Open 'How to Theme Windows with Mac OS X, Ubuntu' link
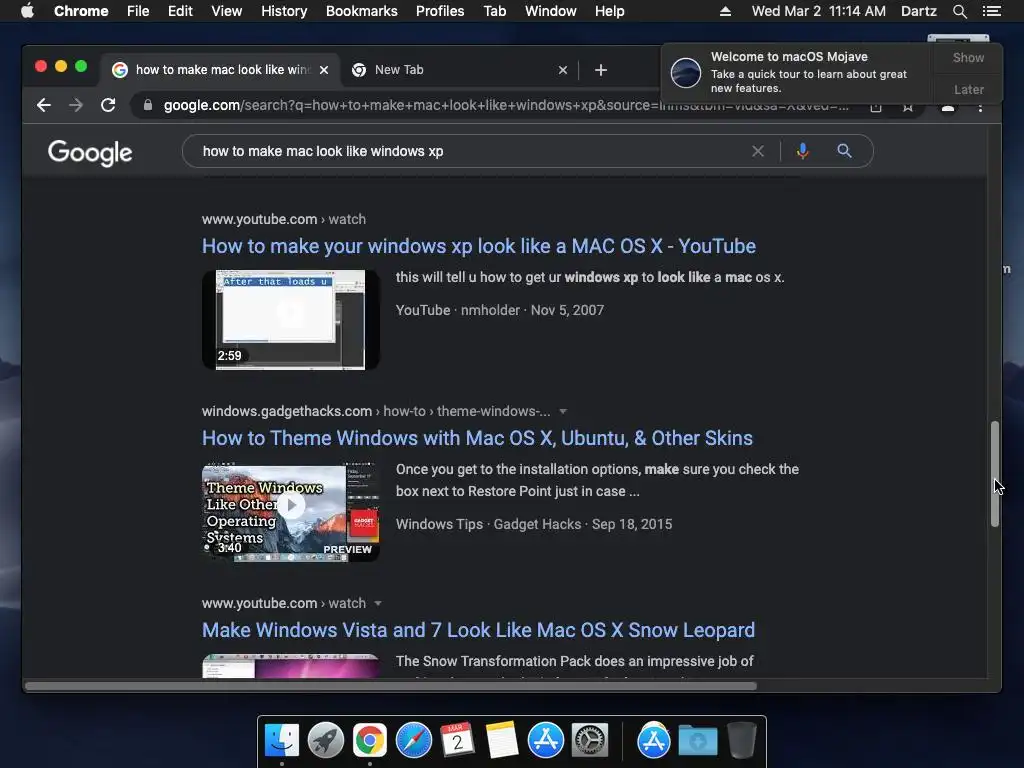The height and width of the screenshot is (768, 1024). coord(477,438)
